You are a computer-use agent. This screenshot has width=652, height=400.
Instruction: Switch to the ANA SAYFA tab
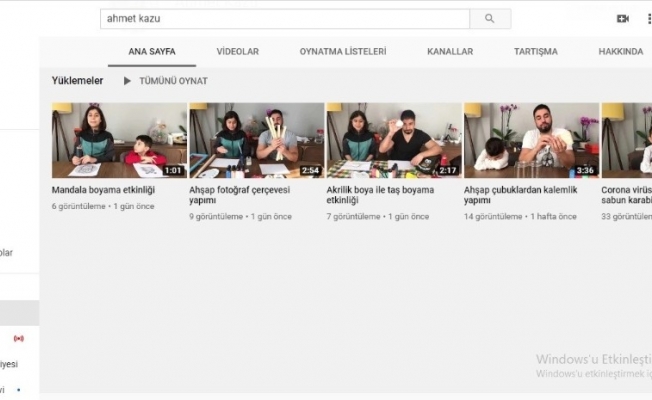click(152, 52)
